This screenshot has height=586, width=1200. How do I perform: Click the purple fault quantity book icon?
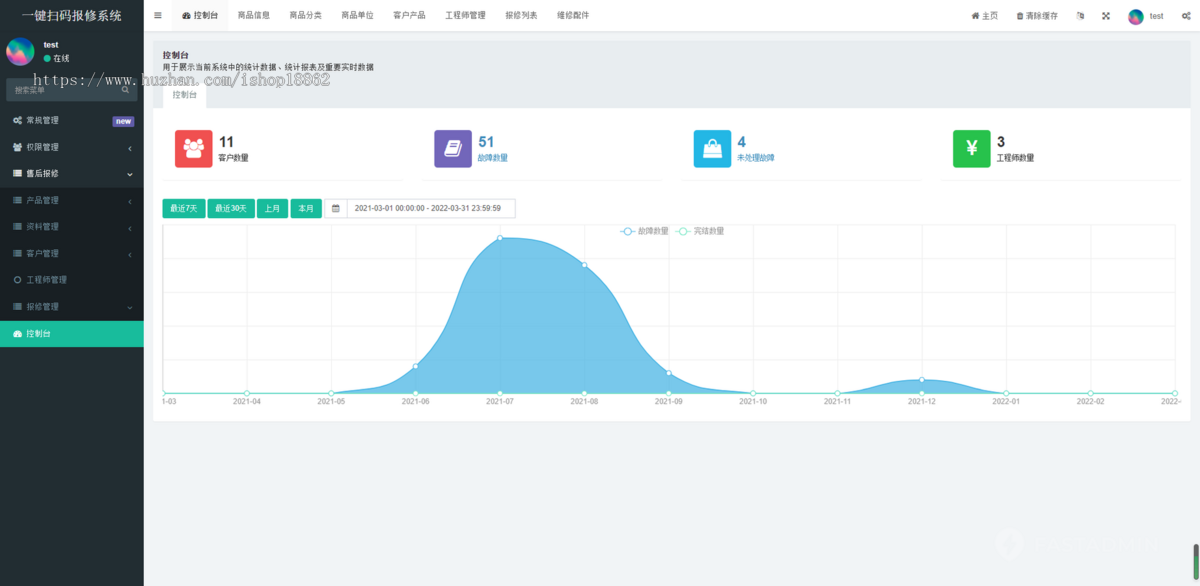coord(452,150)
